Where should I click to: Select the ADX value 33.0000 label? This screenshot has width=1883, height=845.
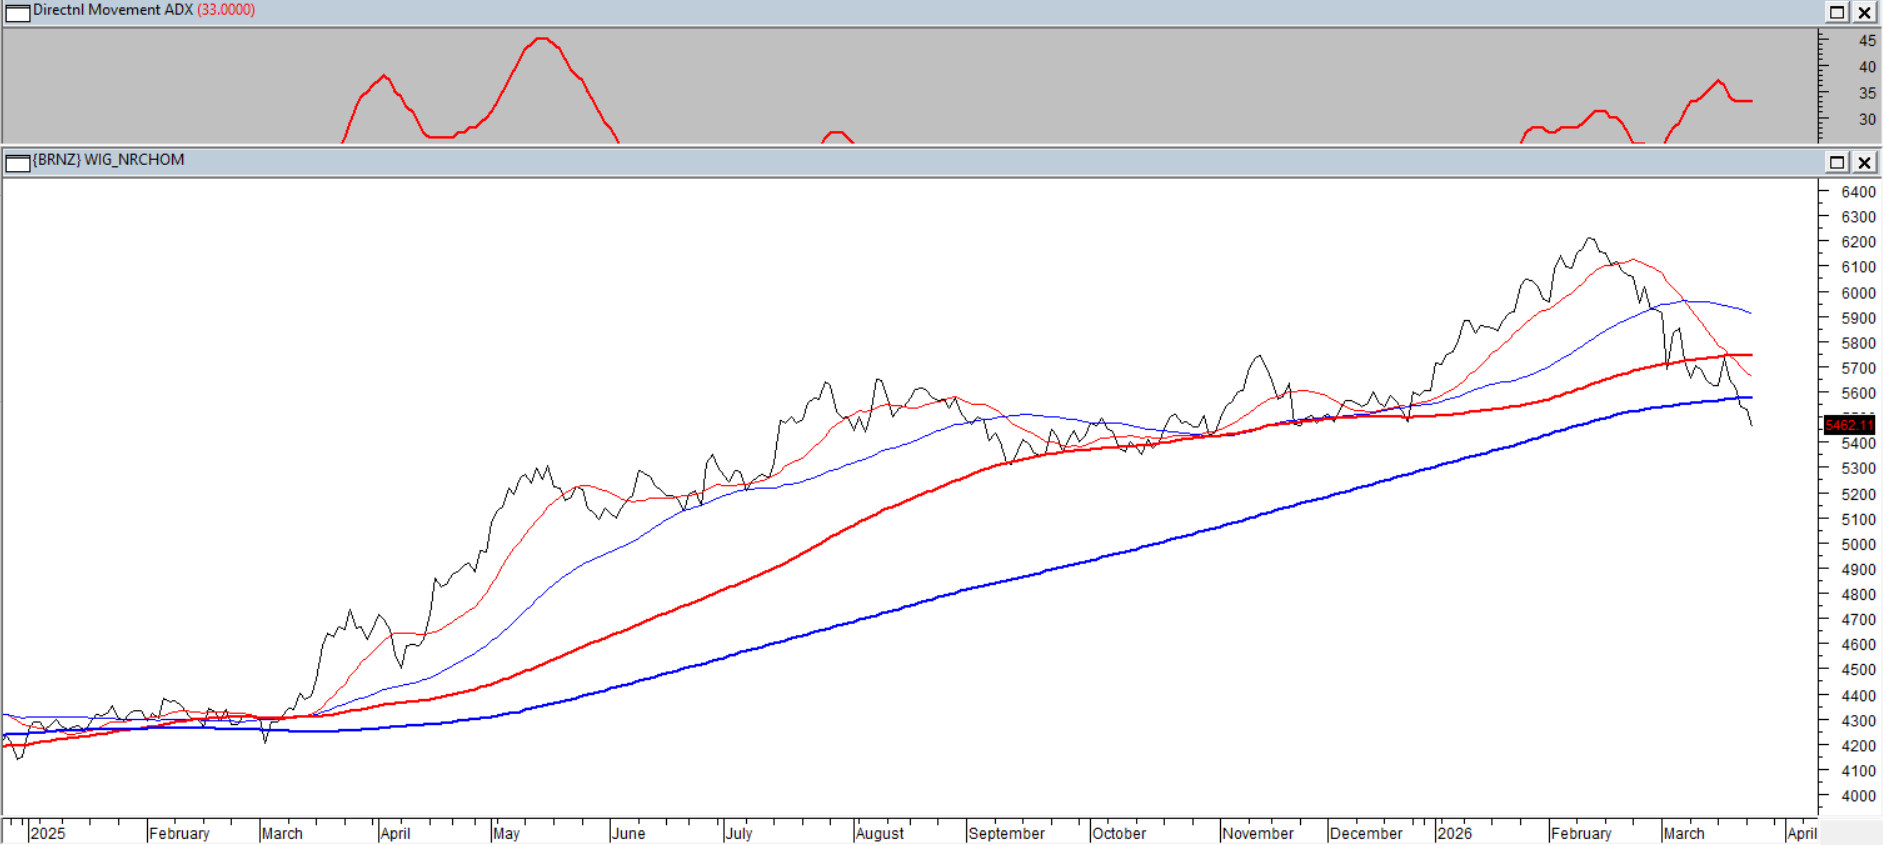pos(226,10)
